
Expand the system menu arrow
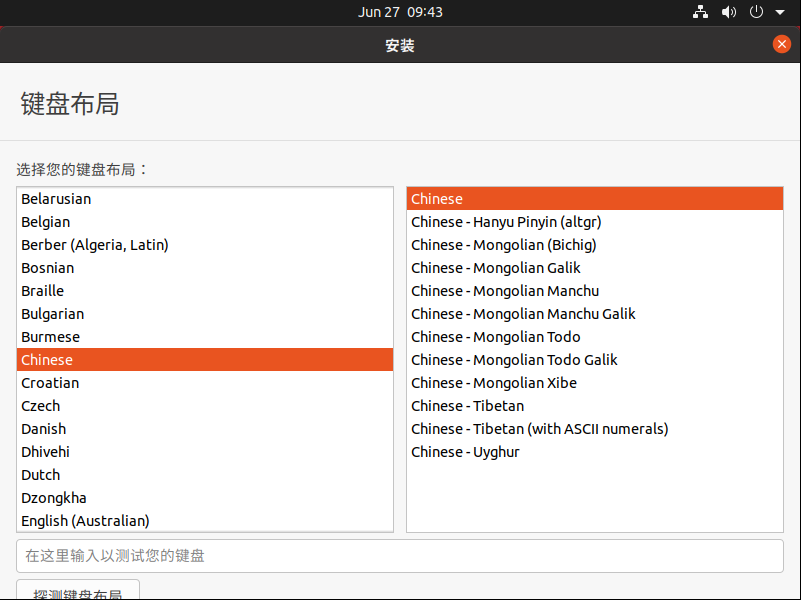tap(780, 13)
